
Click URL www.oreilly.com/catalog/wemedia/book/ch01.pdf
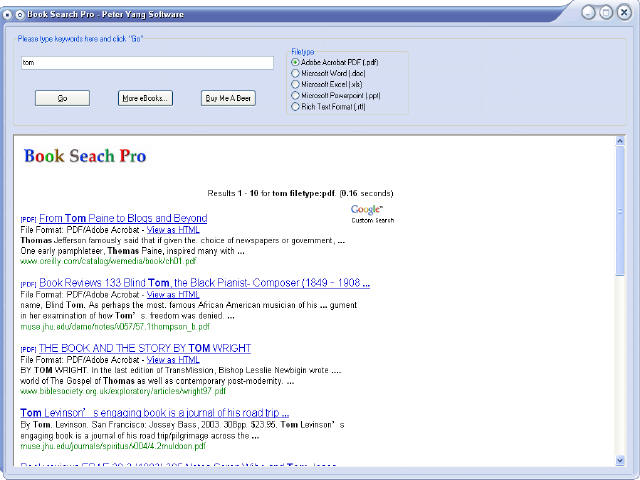point(109,261)
